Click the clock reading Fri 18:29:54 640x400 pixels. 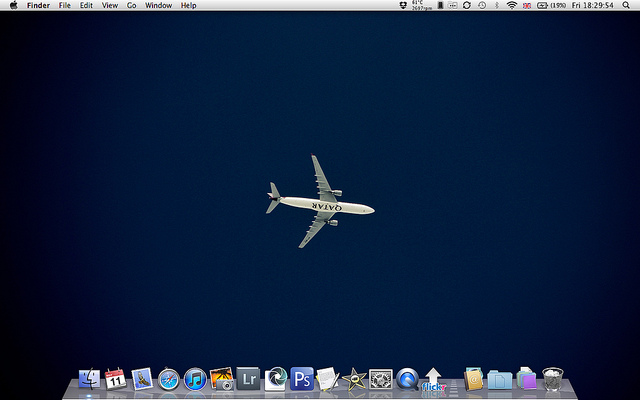pos(593,5)
